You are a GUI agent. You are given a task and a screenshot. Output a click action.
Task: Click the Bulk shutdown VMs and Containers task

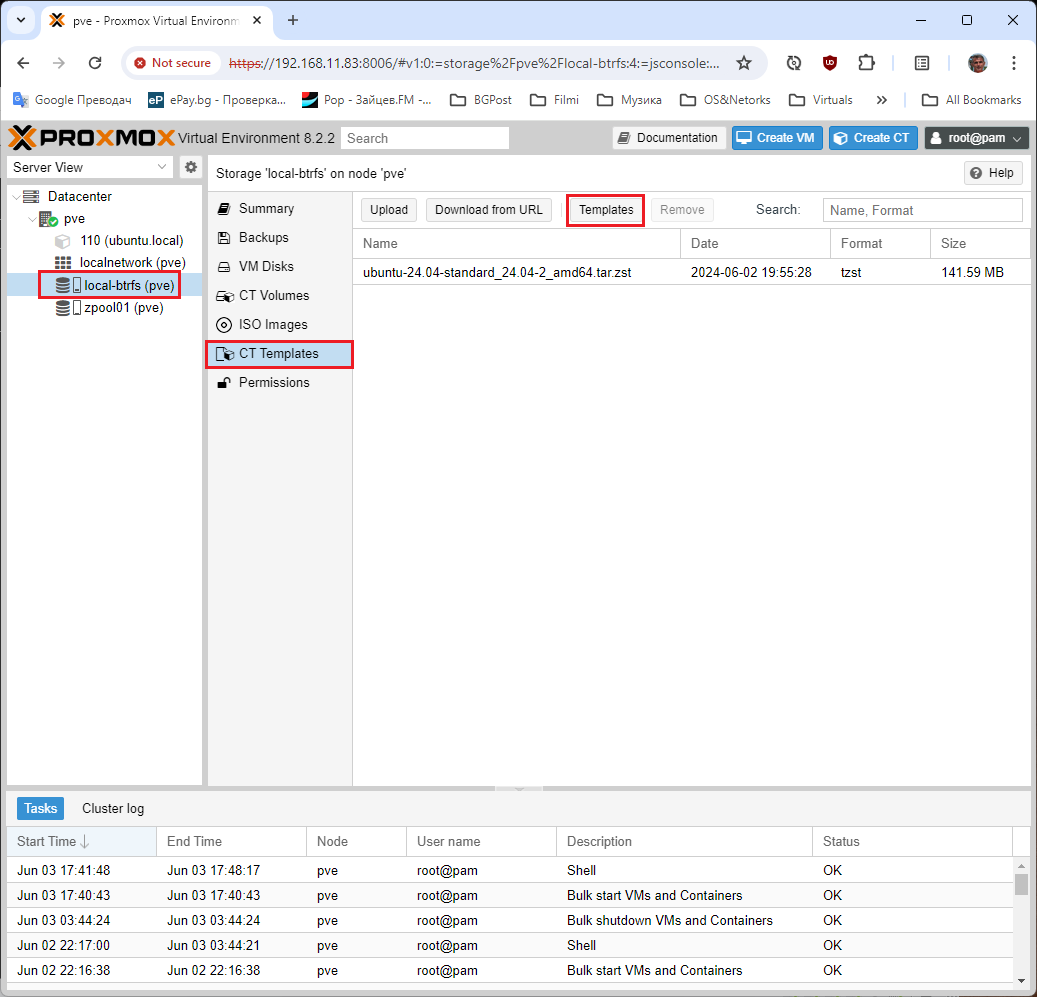coord(510,920)
